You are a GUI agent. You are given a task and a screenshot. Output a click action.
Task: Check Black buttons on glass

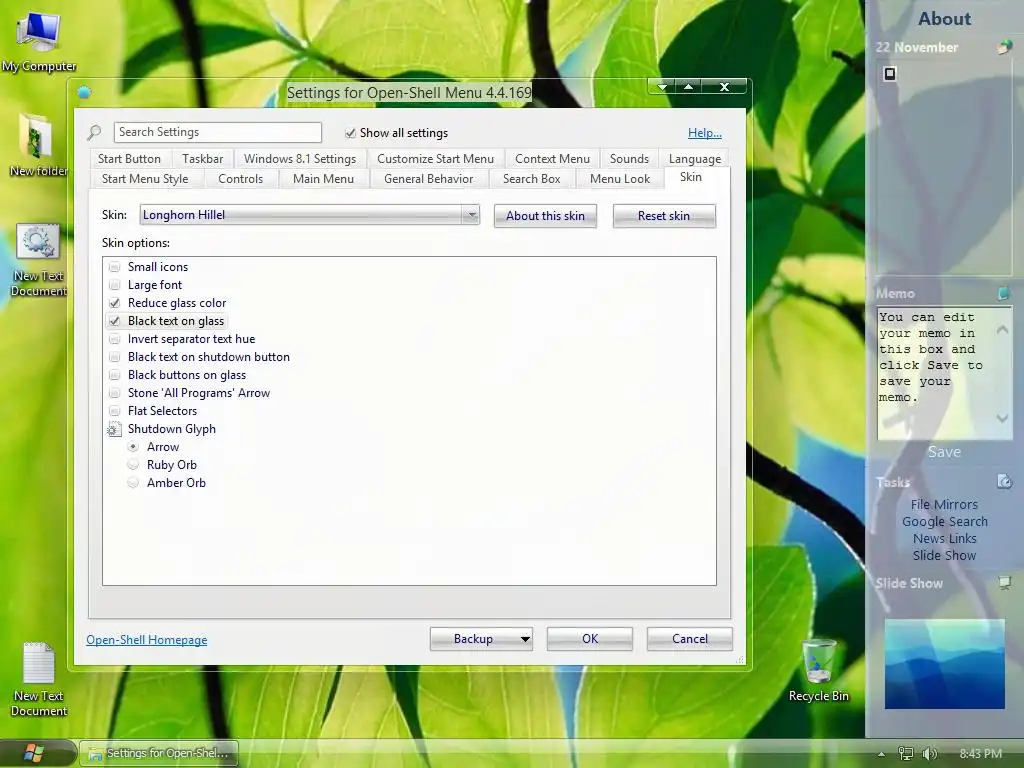115,375
